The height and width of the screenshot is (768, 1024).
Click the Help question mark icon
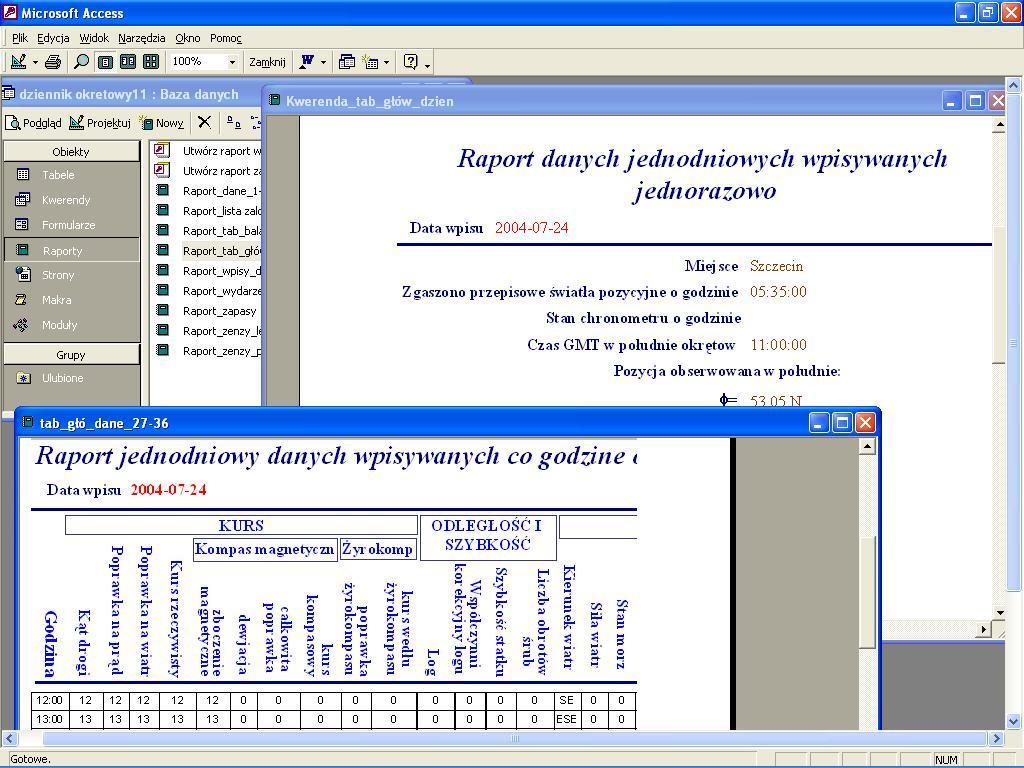[410, 62]
